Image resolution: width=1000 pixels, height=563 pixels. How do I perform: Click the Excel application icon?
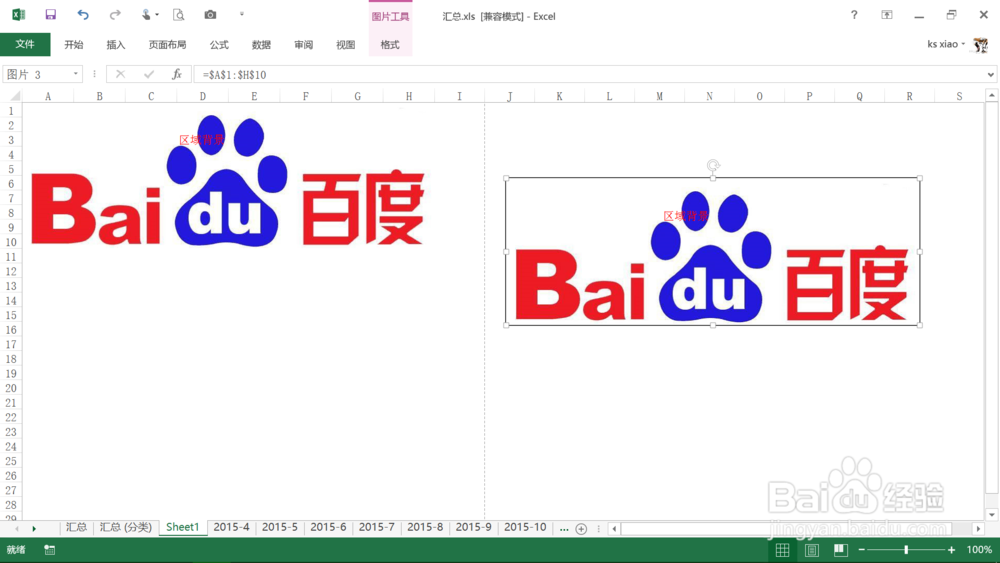[18, 14]
